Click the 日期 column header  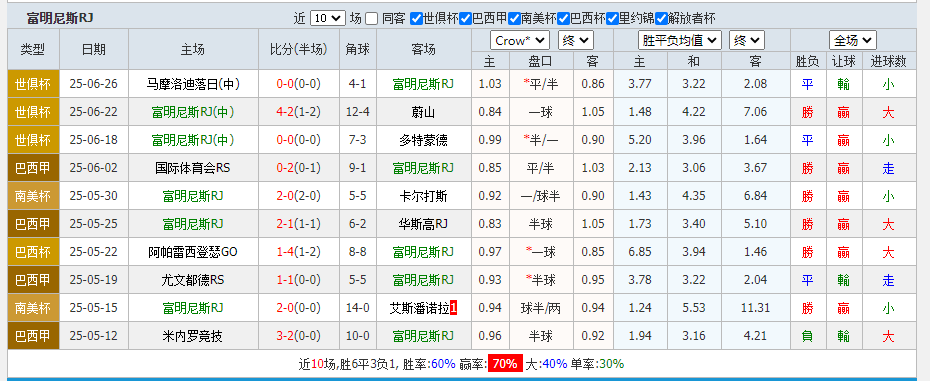[94, 49]
